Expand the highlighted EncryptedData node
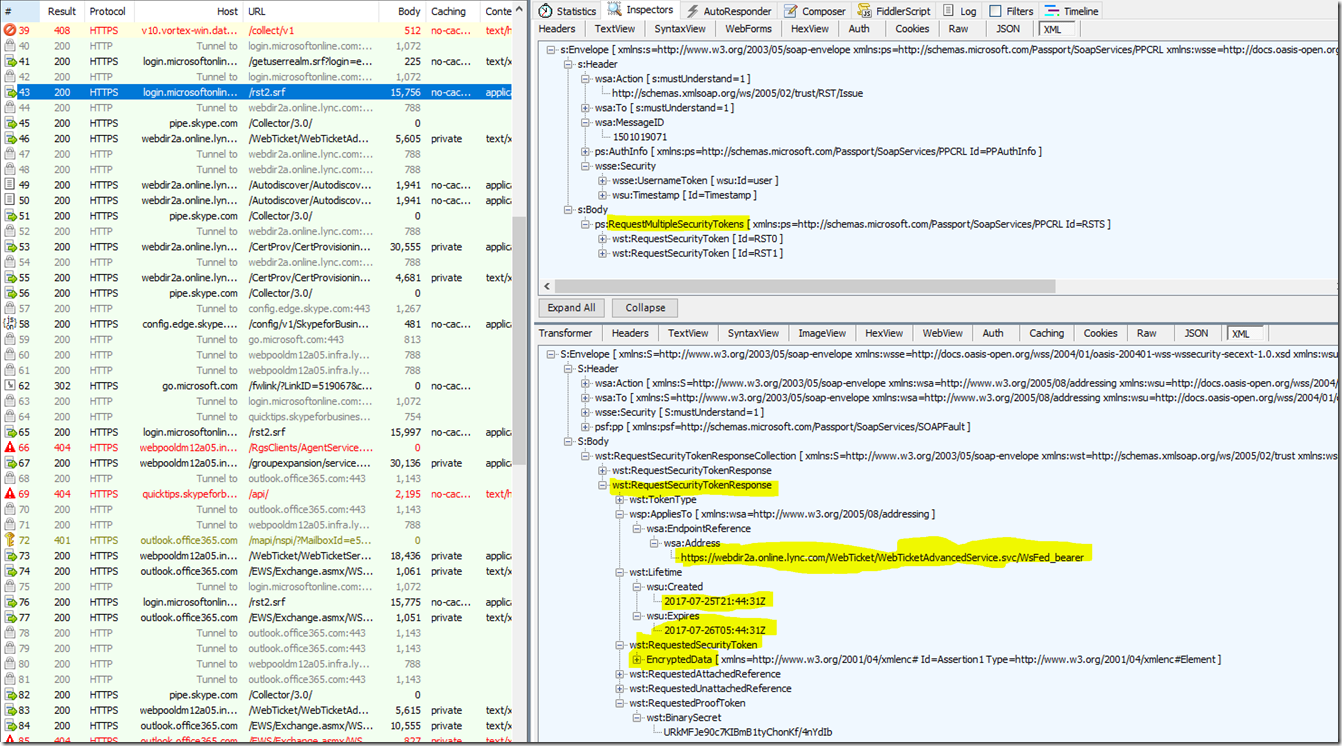This screenshot has height=746, width=1342. (x=636, y=660)
